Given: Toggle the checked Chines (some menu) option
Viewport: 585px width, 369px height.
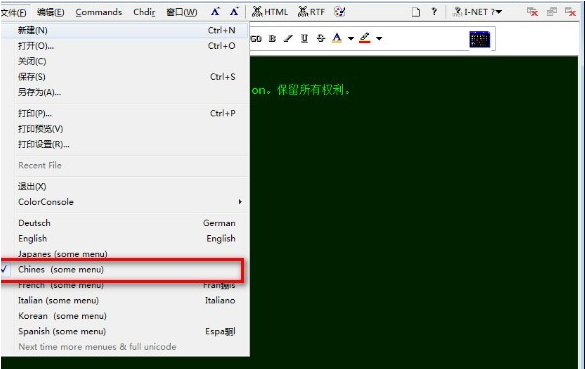Looking at the screenshot, I should point(125,269).
